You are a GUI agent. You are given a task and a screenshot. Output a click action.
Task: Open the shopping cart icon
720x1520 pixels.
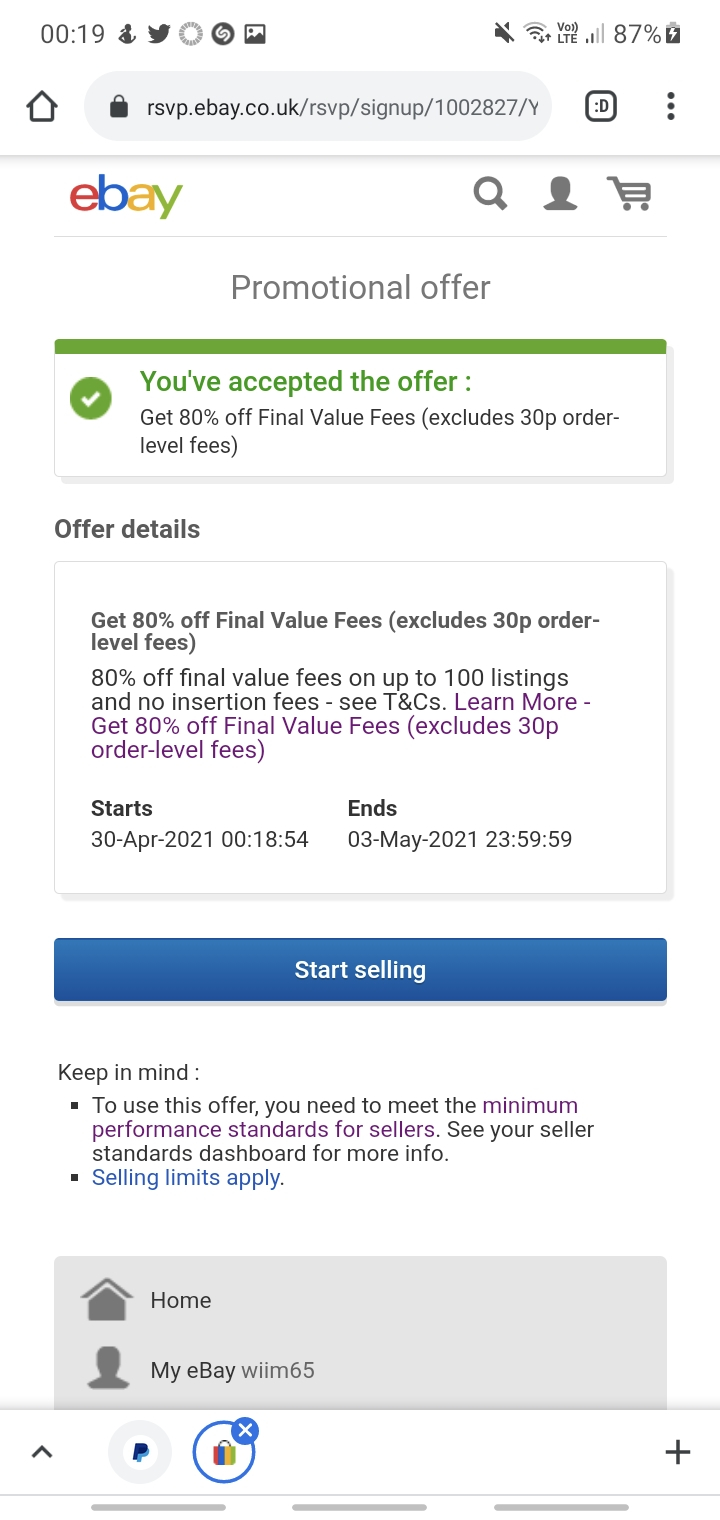[629, 193]
